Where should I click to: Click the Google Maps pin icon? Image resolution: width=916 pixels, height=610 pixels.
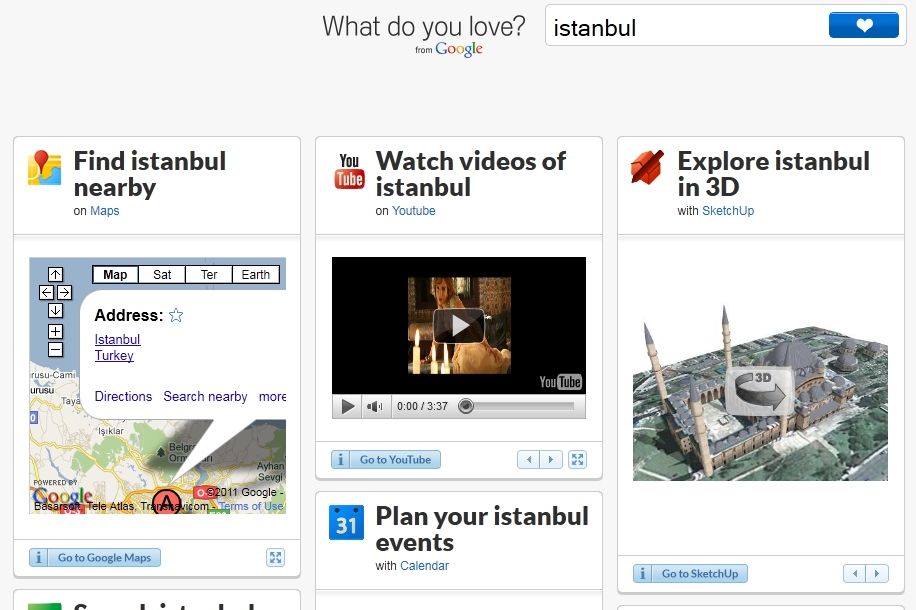(x=44, y=168)
